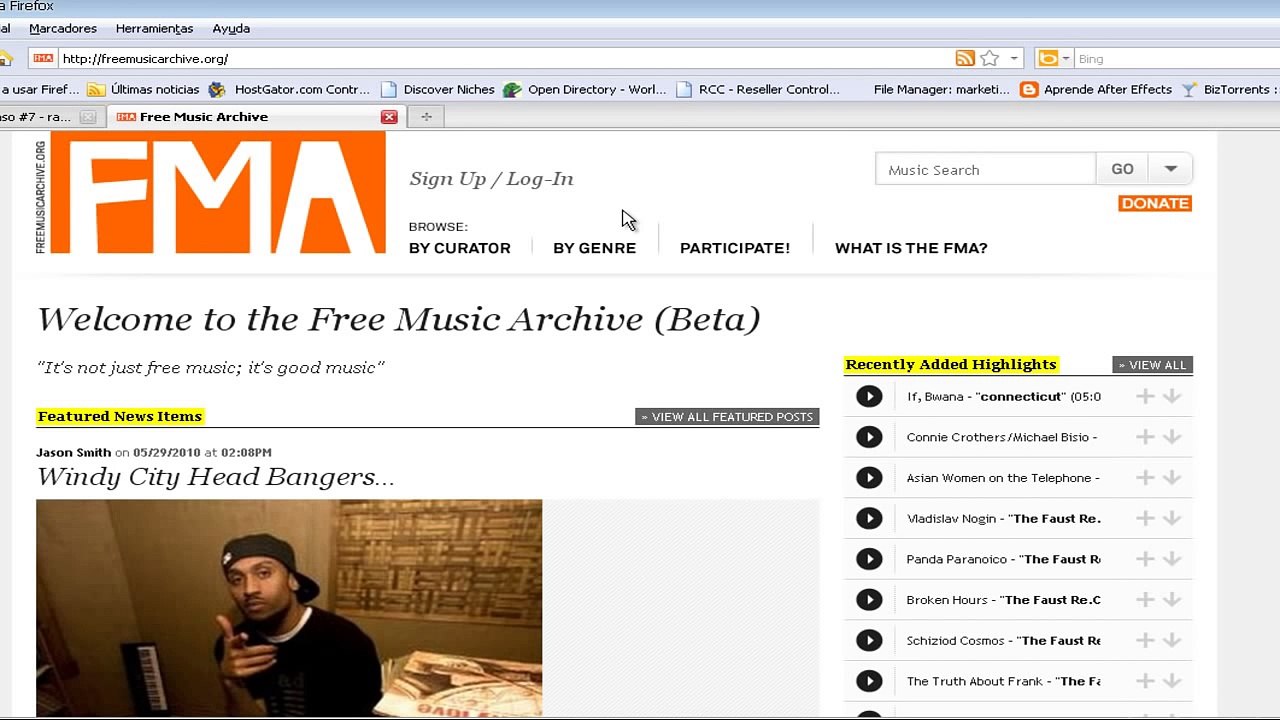Add The Truth About Frank with plus icon
The width and height of the screenshot is (1280, 720).
tap(1145, 681)
